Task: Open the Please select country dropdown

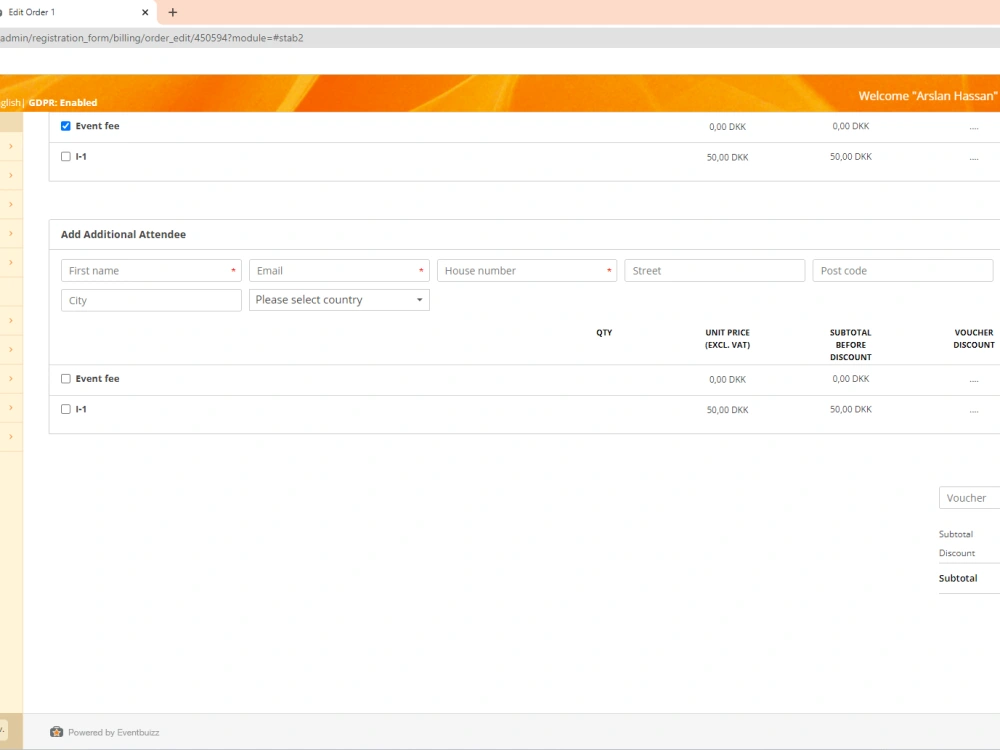Action: [x=339, y=300]
